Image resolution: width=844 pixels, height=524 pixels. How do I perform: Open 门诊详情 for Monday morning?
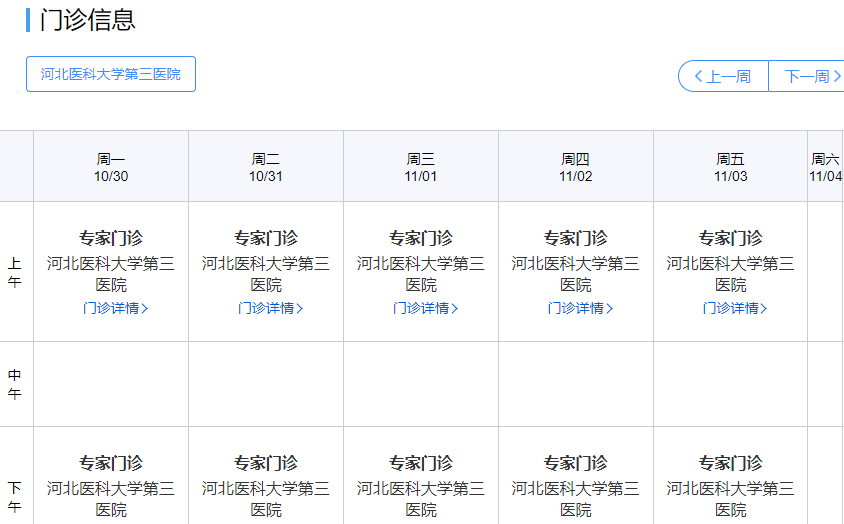click(x=115, y=308)
